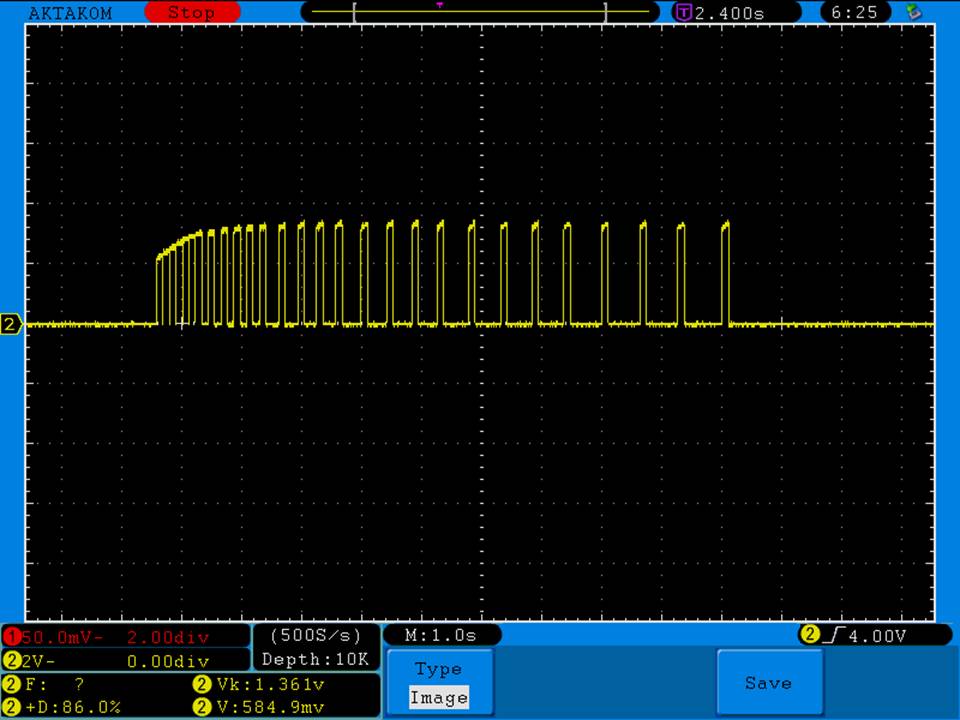Open the Type selector showing Image
This screenshot has height=720, width=960.
coord(438,683)
